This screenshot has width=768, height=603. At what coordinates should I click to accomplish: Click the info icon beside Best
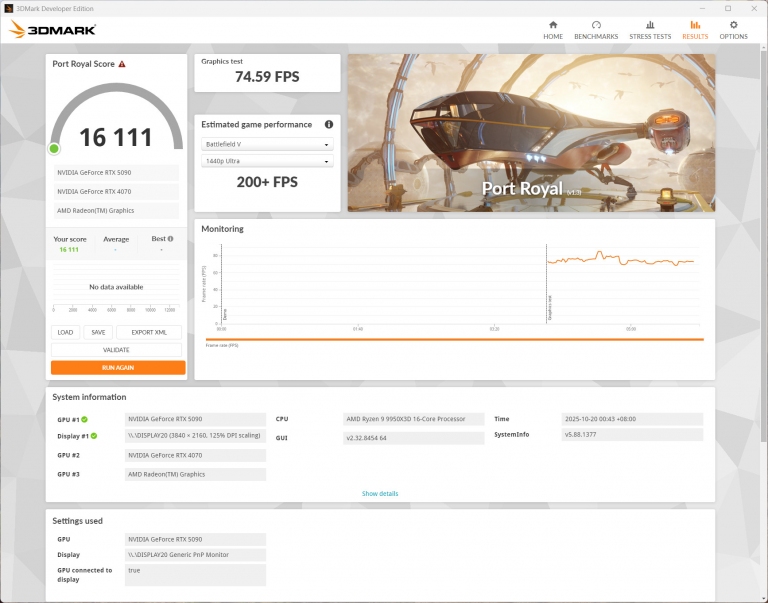point(170,239)
